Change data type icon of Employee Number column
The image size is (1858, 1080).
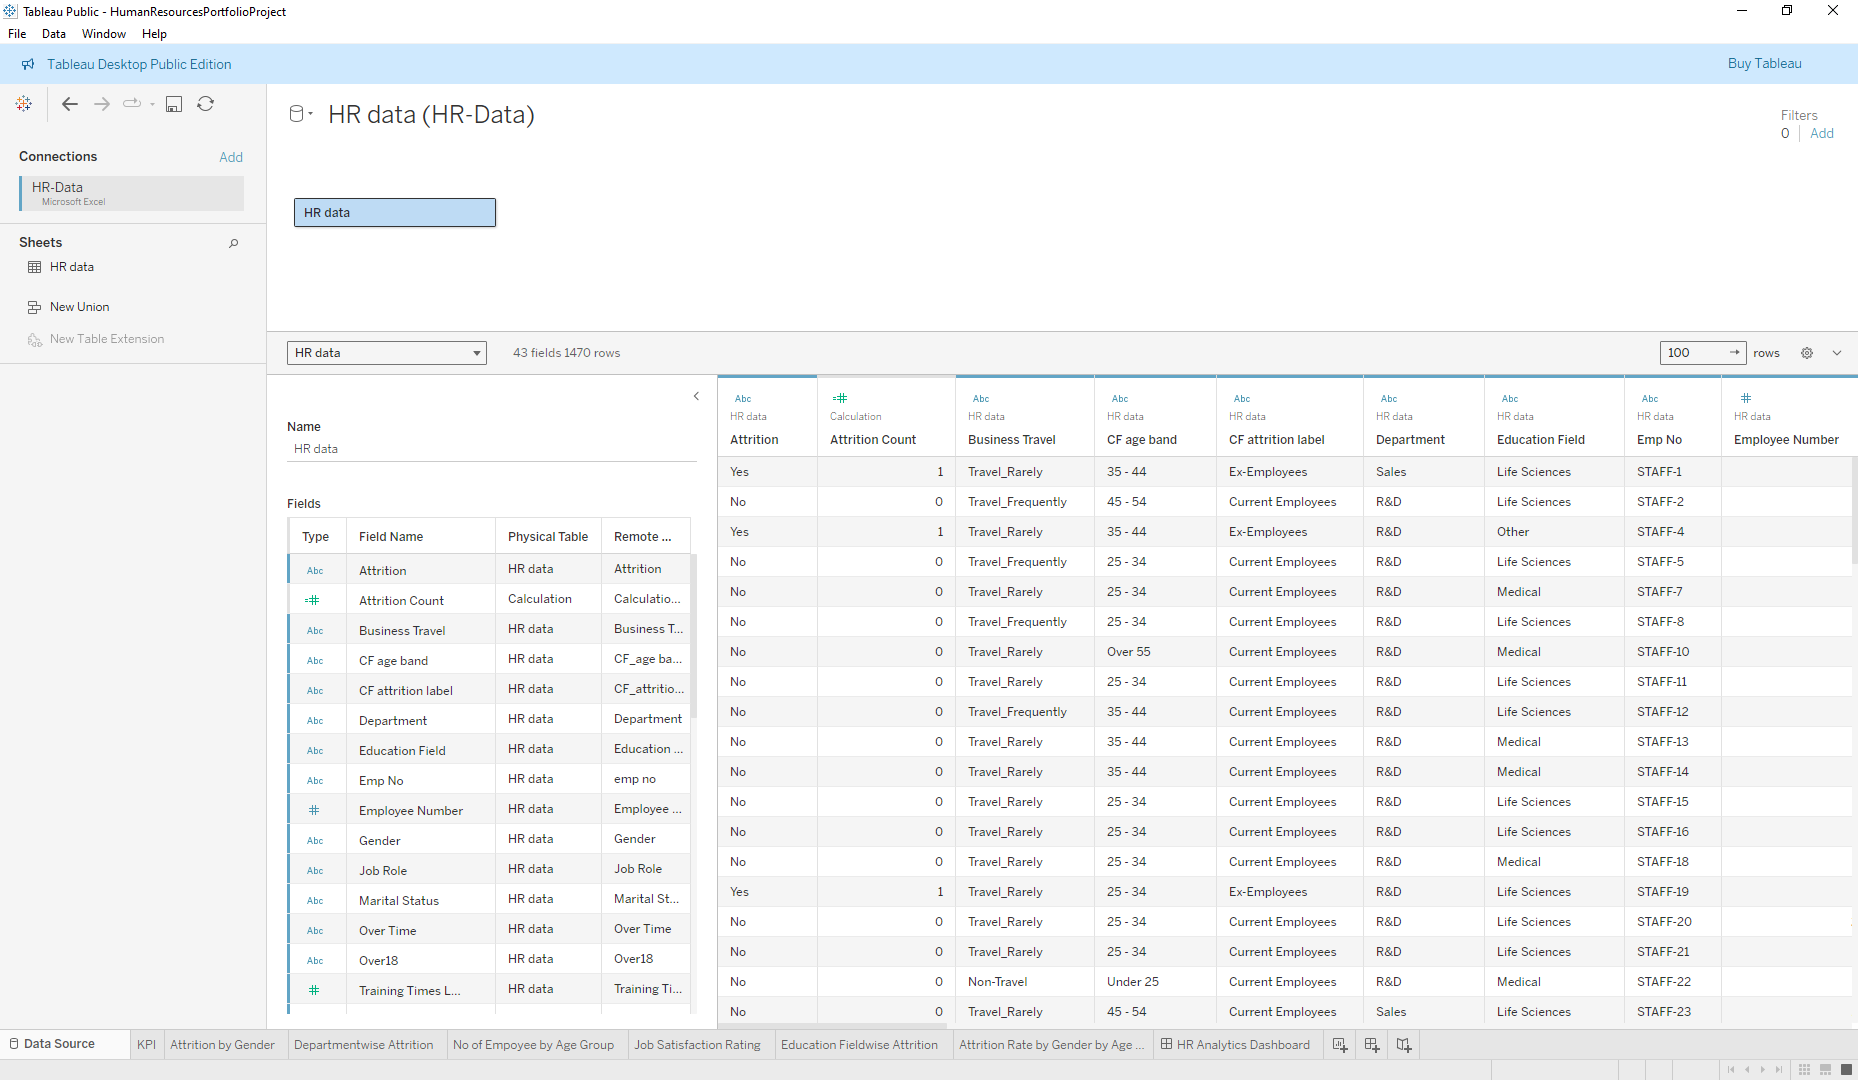1746,398
